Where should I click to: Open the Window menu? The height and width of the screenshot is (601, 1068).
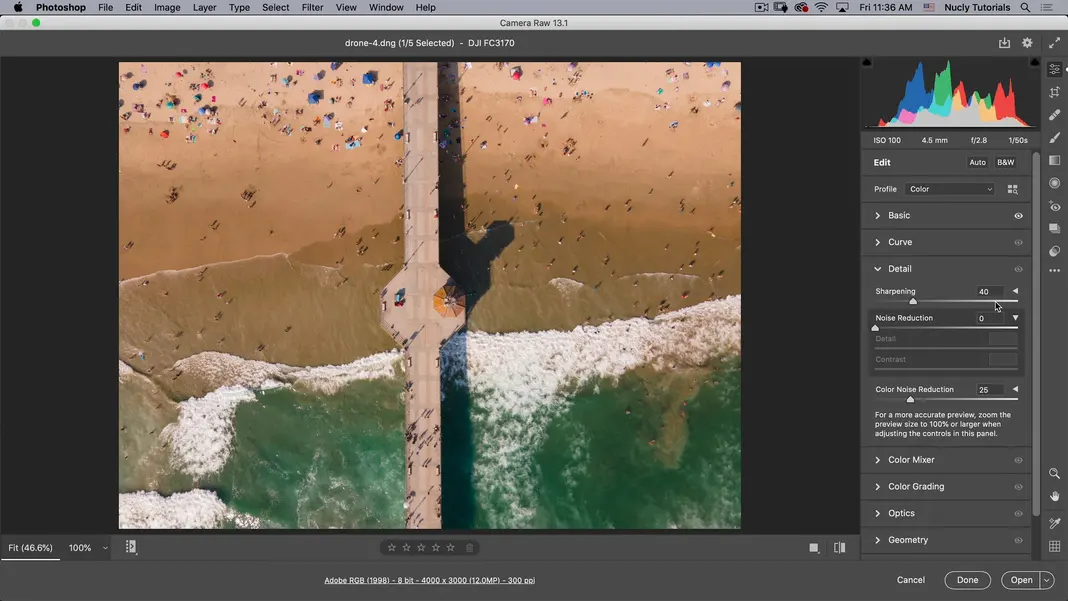tap(386, 7)
